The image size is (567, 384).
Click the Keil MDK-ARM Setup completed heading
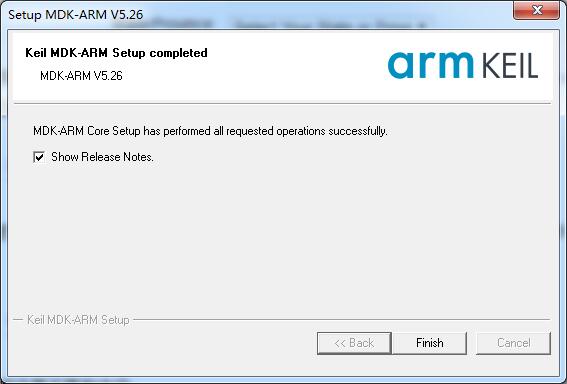coord(116,53)
